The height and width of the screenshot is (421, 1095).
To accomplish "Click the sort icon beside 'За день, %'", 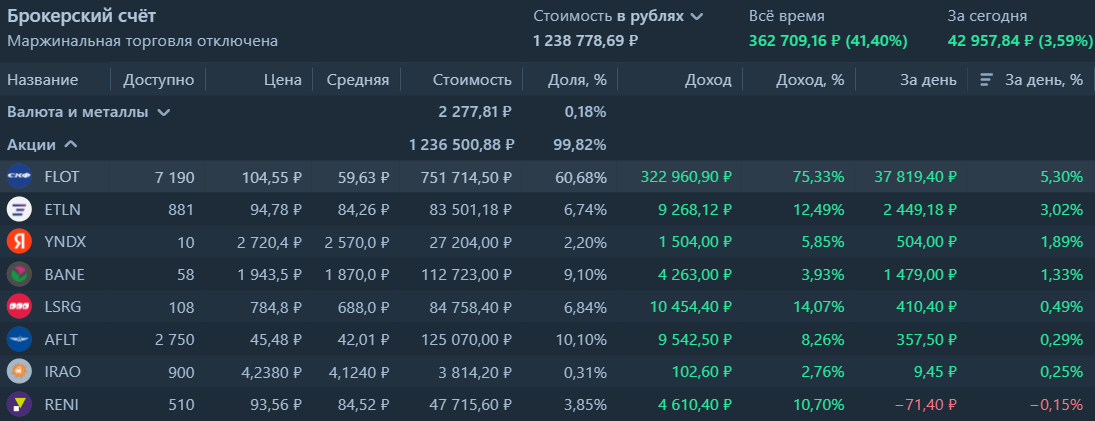I will click(986, 80).
